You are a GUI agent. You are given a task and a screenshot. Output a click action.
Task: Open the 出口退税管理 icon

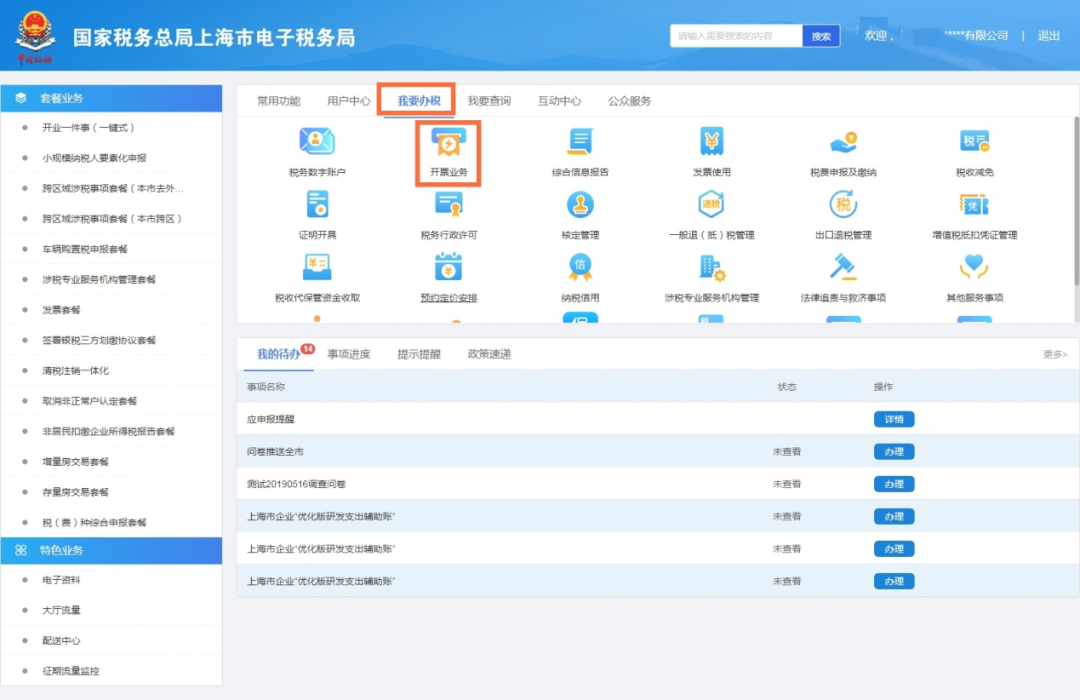[x=843, y=205]
